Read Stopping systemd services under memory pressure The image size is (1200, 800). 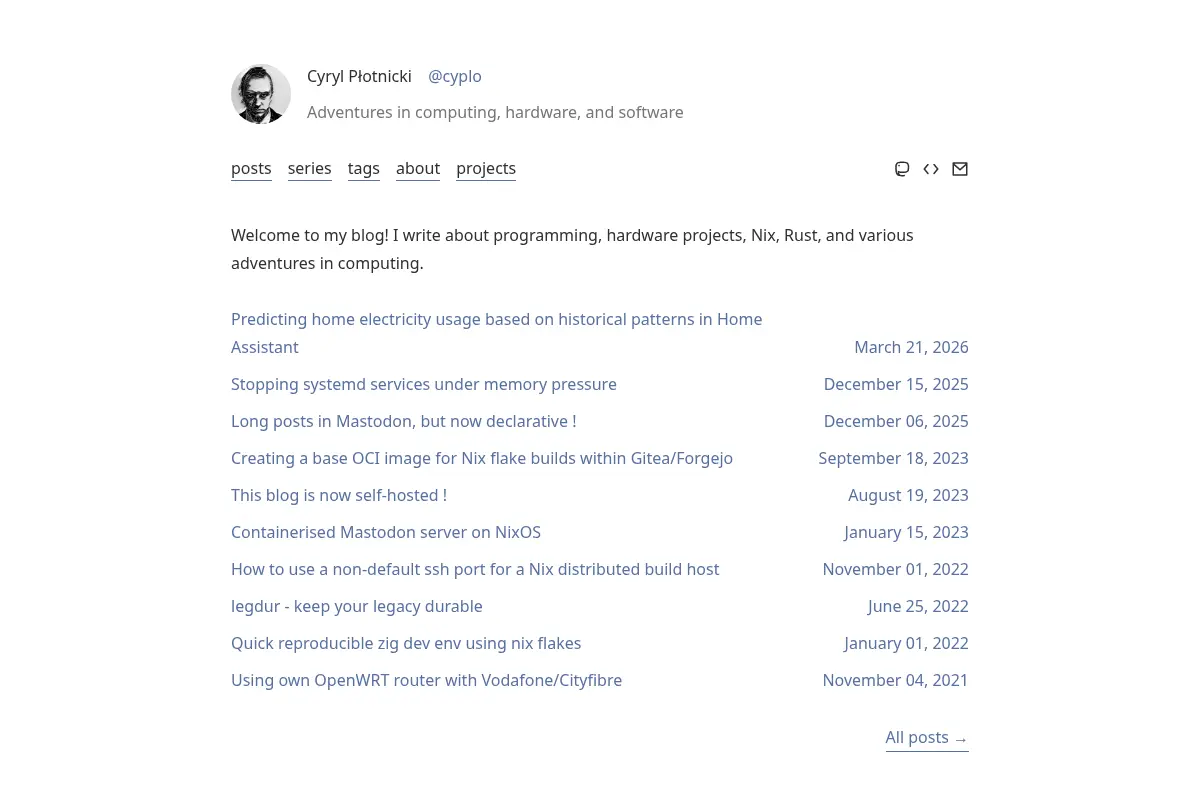pos(424,384)
